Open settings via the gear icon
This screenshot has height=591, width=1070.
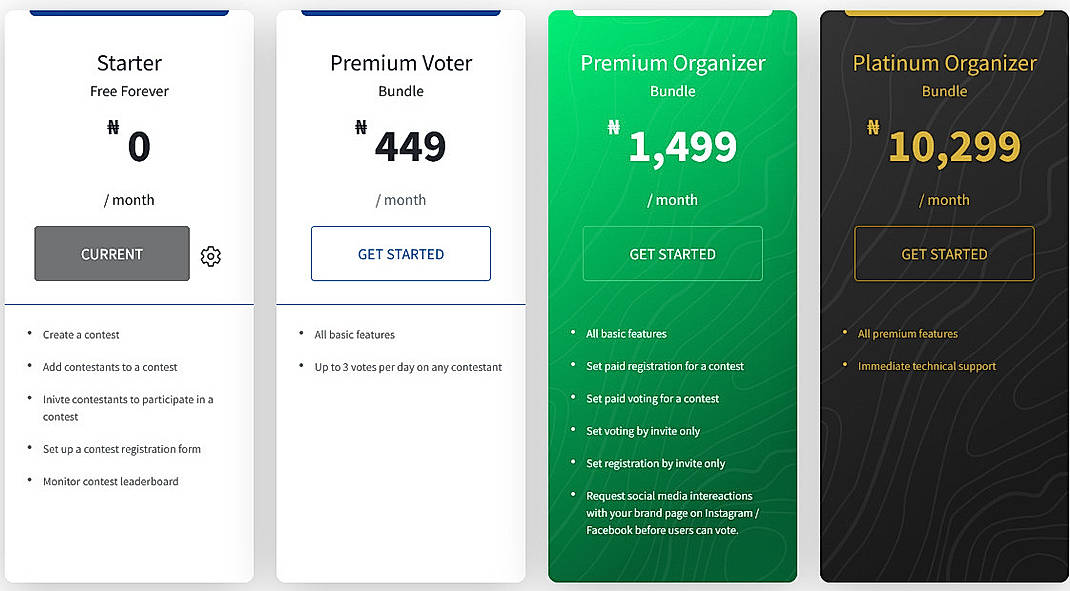point(210,256)
